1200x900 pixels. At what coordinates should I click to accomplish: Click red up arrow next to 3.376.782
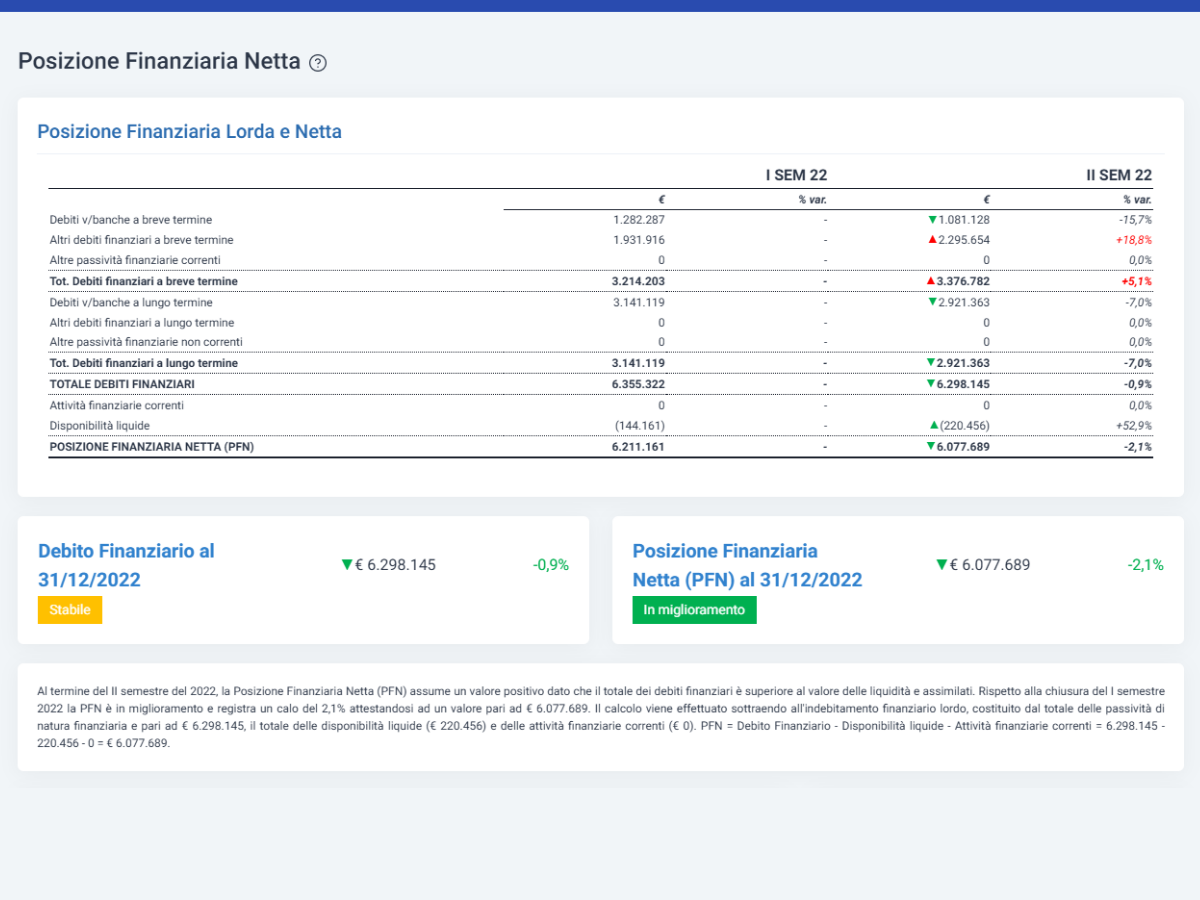tap(932, 281)
